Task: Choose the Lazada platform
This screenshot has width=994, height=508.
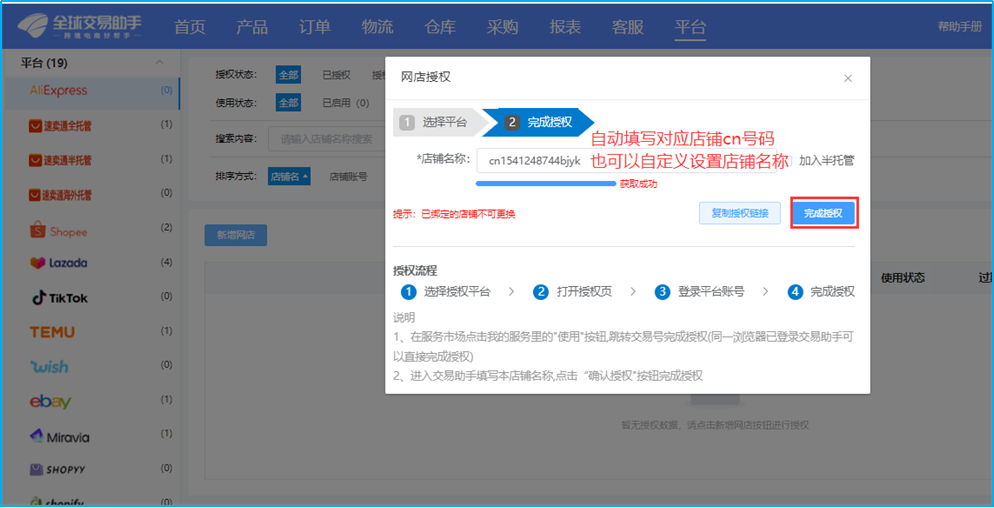Action: [58, 263]
